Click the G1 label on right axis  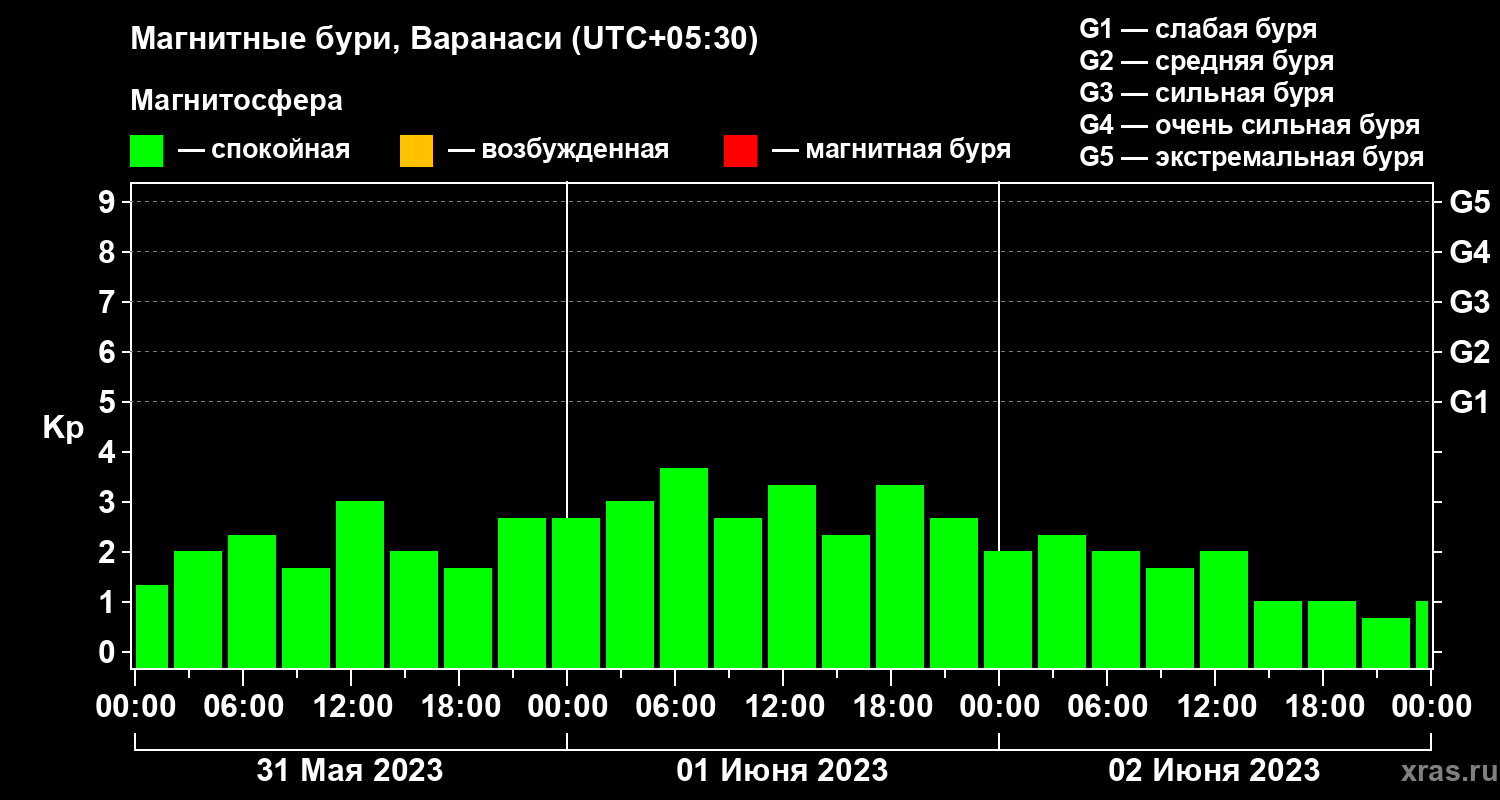[x=1469, y=402]
